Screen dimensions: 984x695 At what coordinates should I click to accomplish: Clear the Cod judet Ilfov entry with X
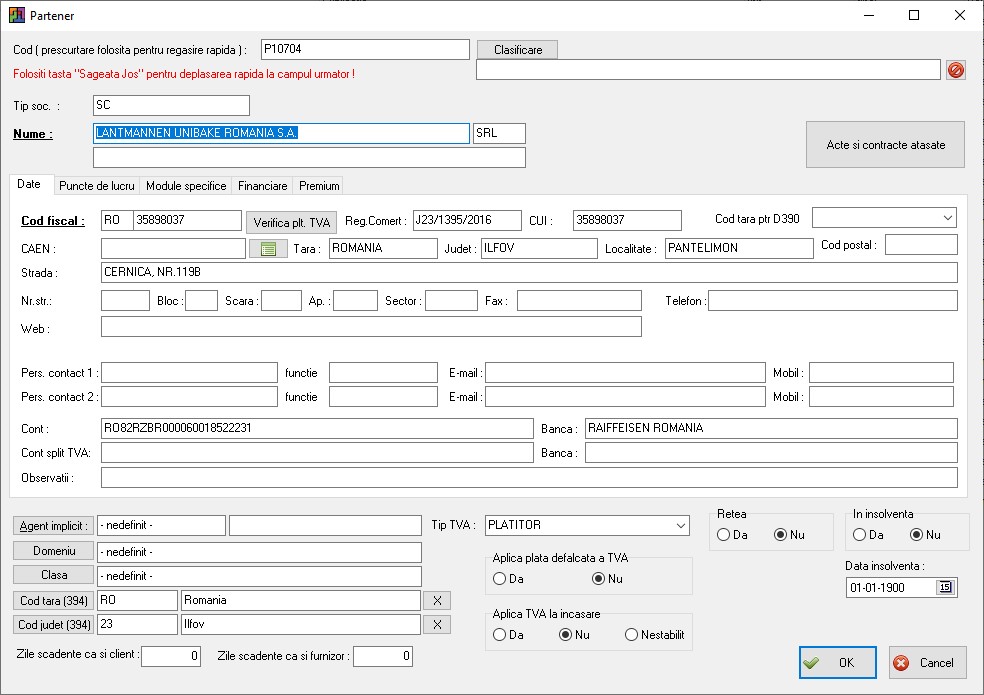point(436,625)
